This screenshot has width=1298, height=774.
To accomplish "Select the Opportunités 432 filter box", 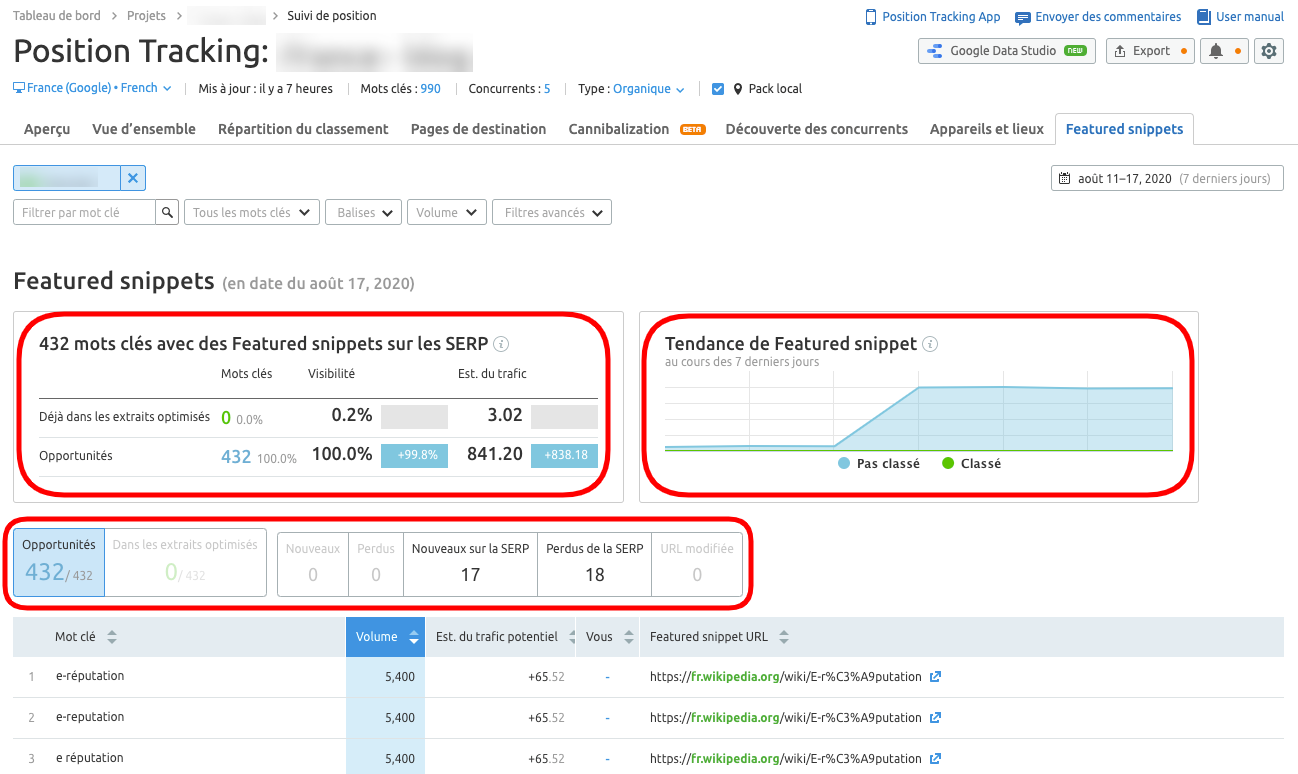I will pyautogui.click(x=59, y=562).
